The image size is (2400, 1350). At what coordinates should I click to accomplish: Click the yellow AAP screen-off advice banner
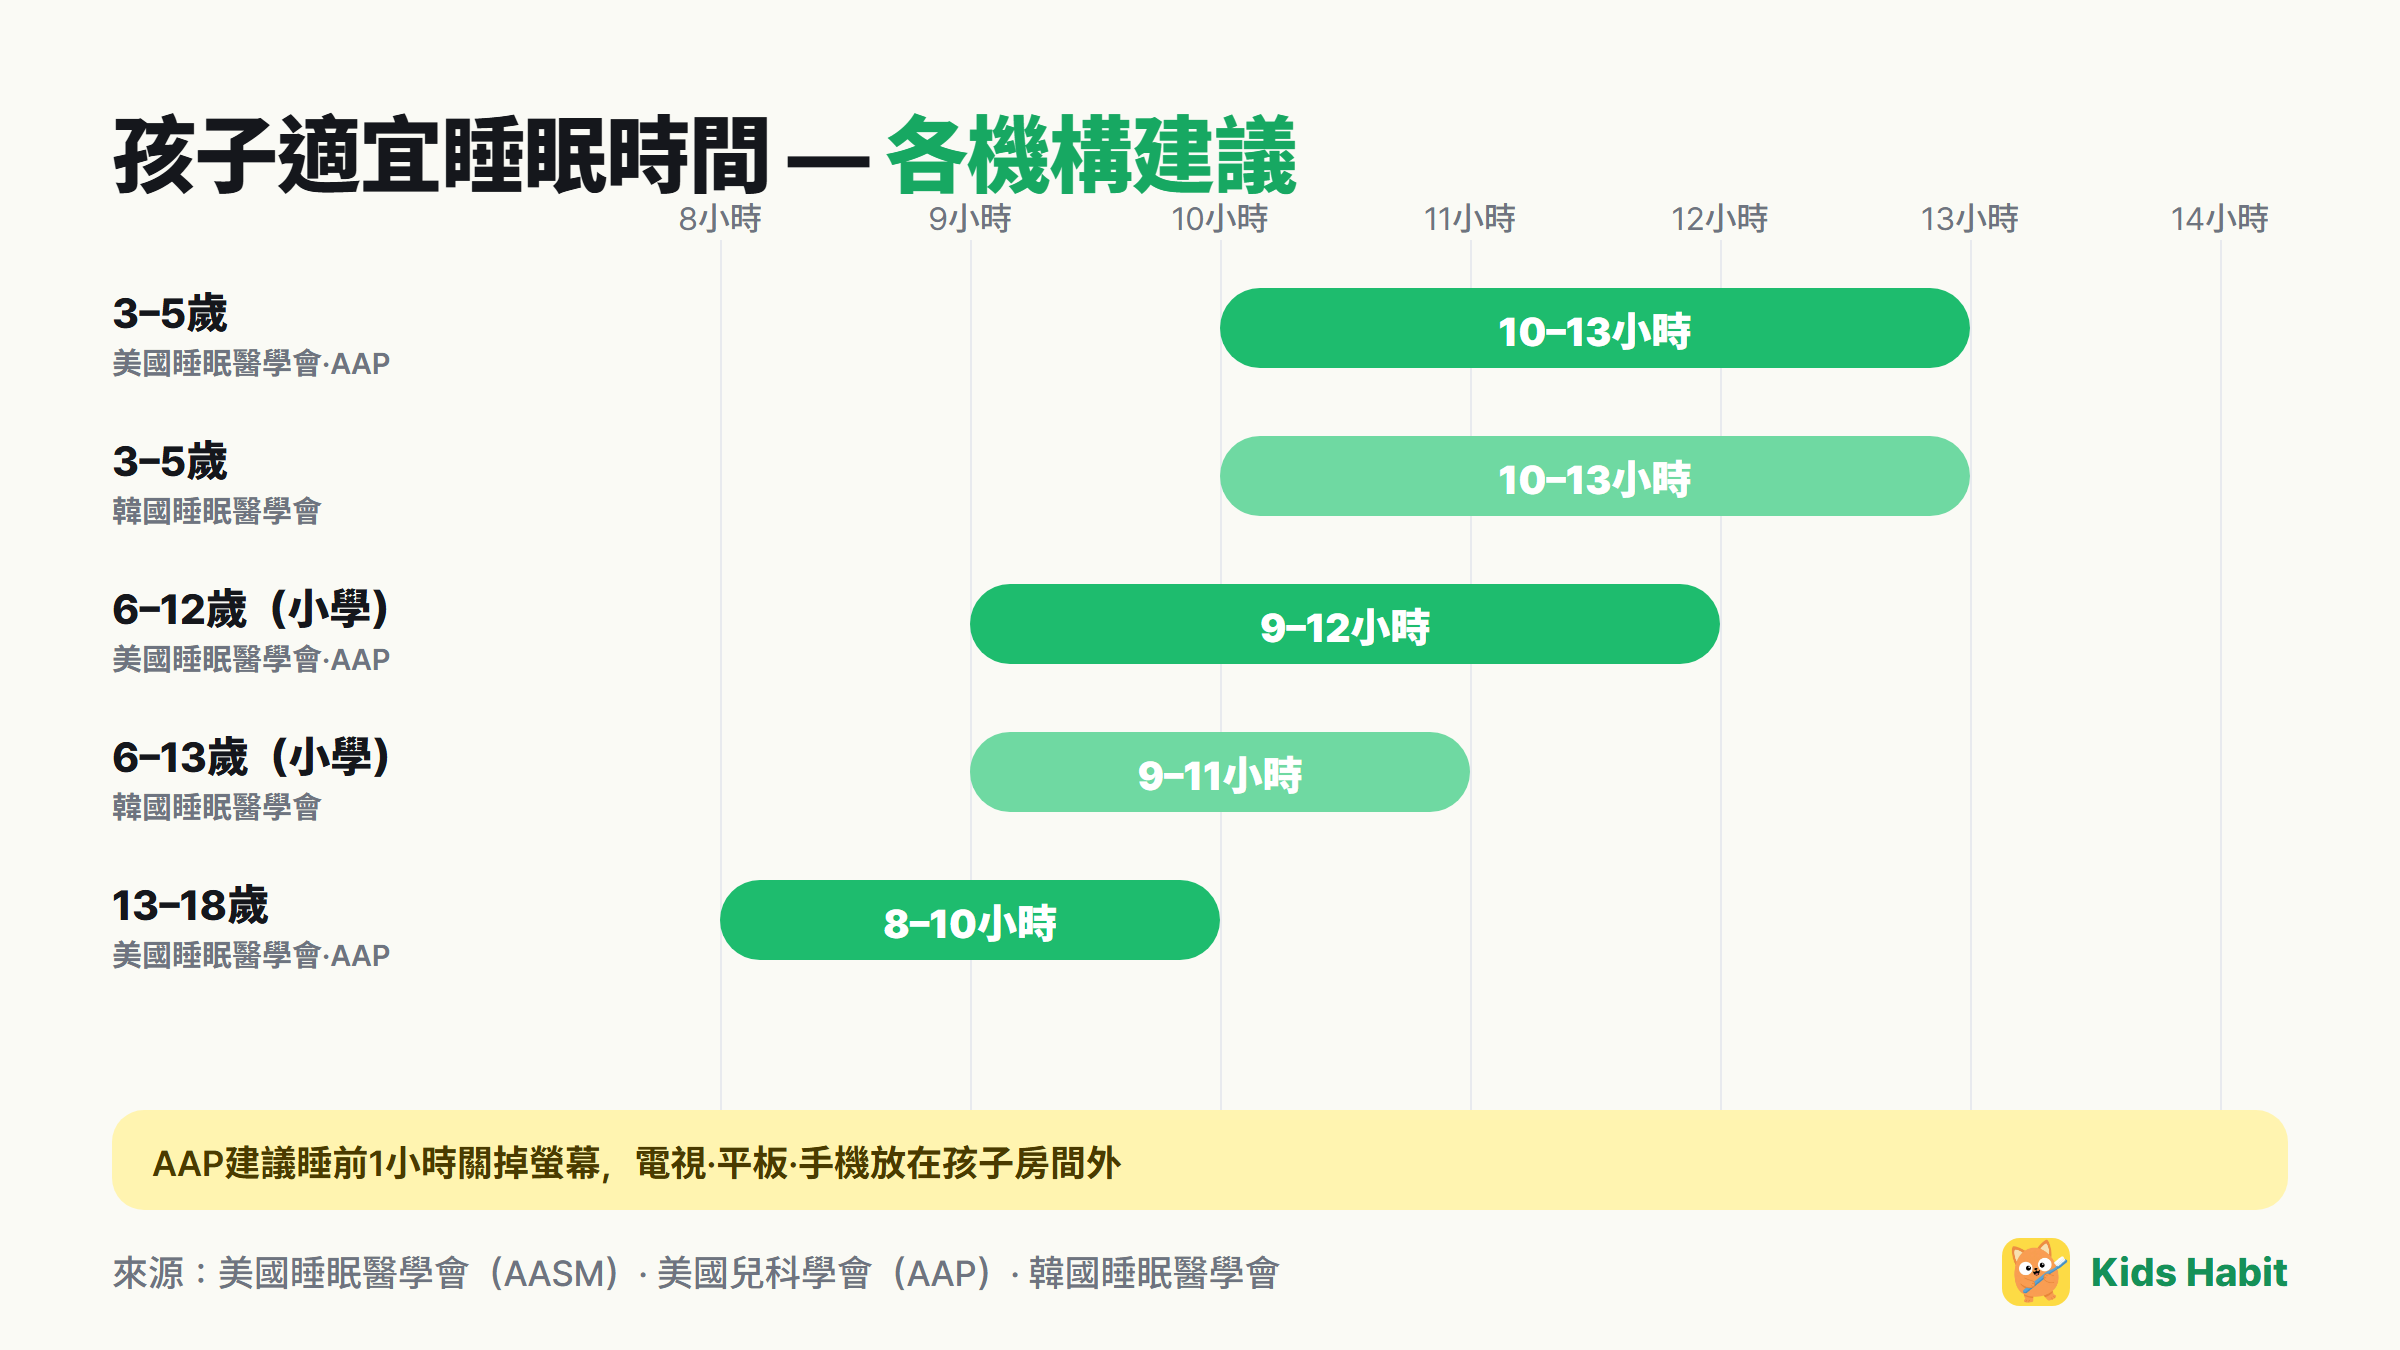point(1200,1160)
